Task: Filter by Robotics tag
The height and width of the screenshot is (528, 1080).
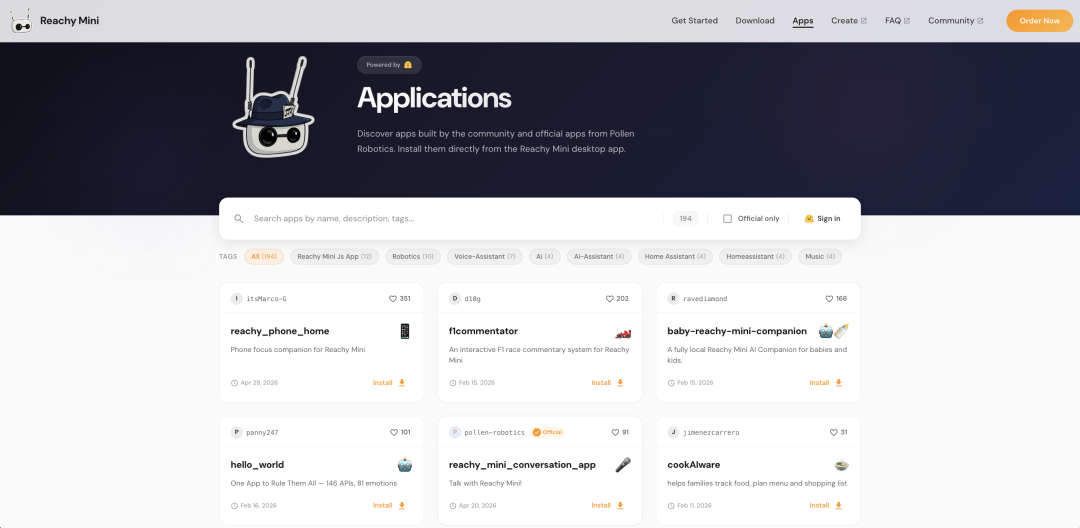Action: point(413,256)
